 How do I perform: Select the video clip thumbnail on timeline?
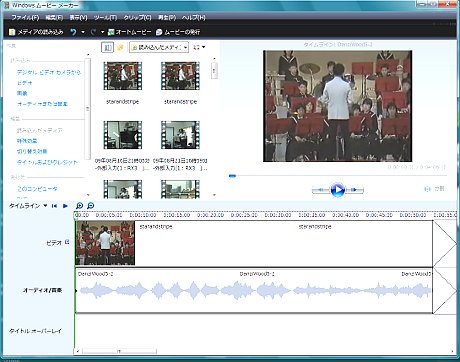coord(105,243)
